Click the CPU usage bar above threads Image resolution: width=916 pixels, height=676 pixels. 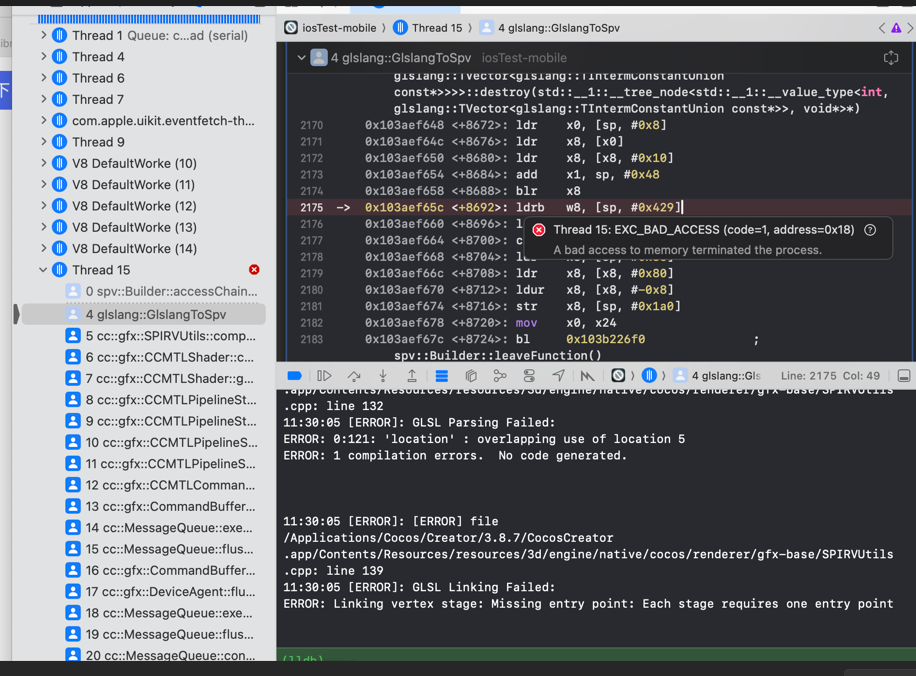click(x=149, y=19)
